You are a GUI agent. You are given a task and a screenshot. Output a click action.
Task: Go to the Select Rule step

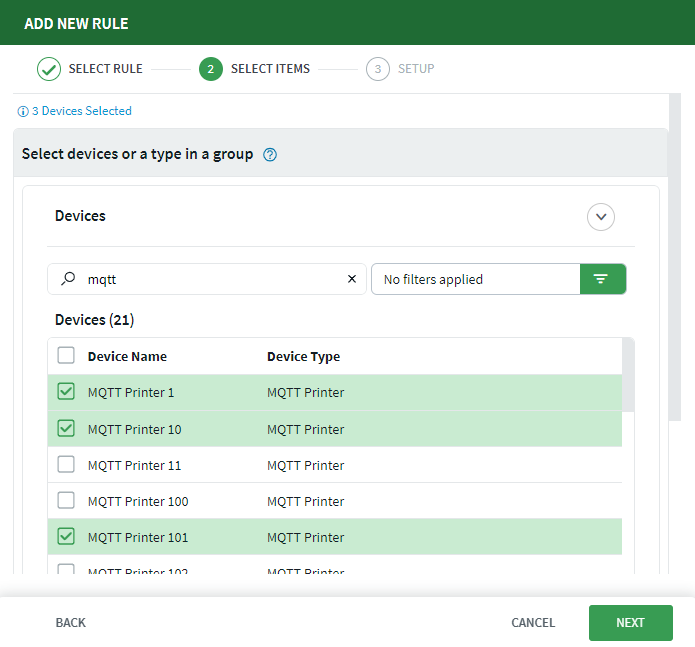90,69
